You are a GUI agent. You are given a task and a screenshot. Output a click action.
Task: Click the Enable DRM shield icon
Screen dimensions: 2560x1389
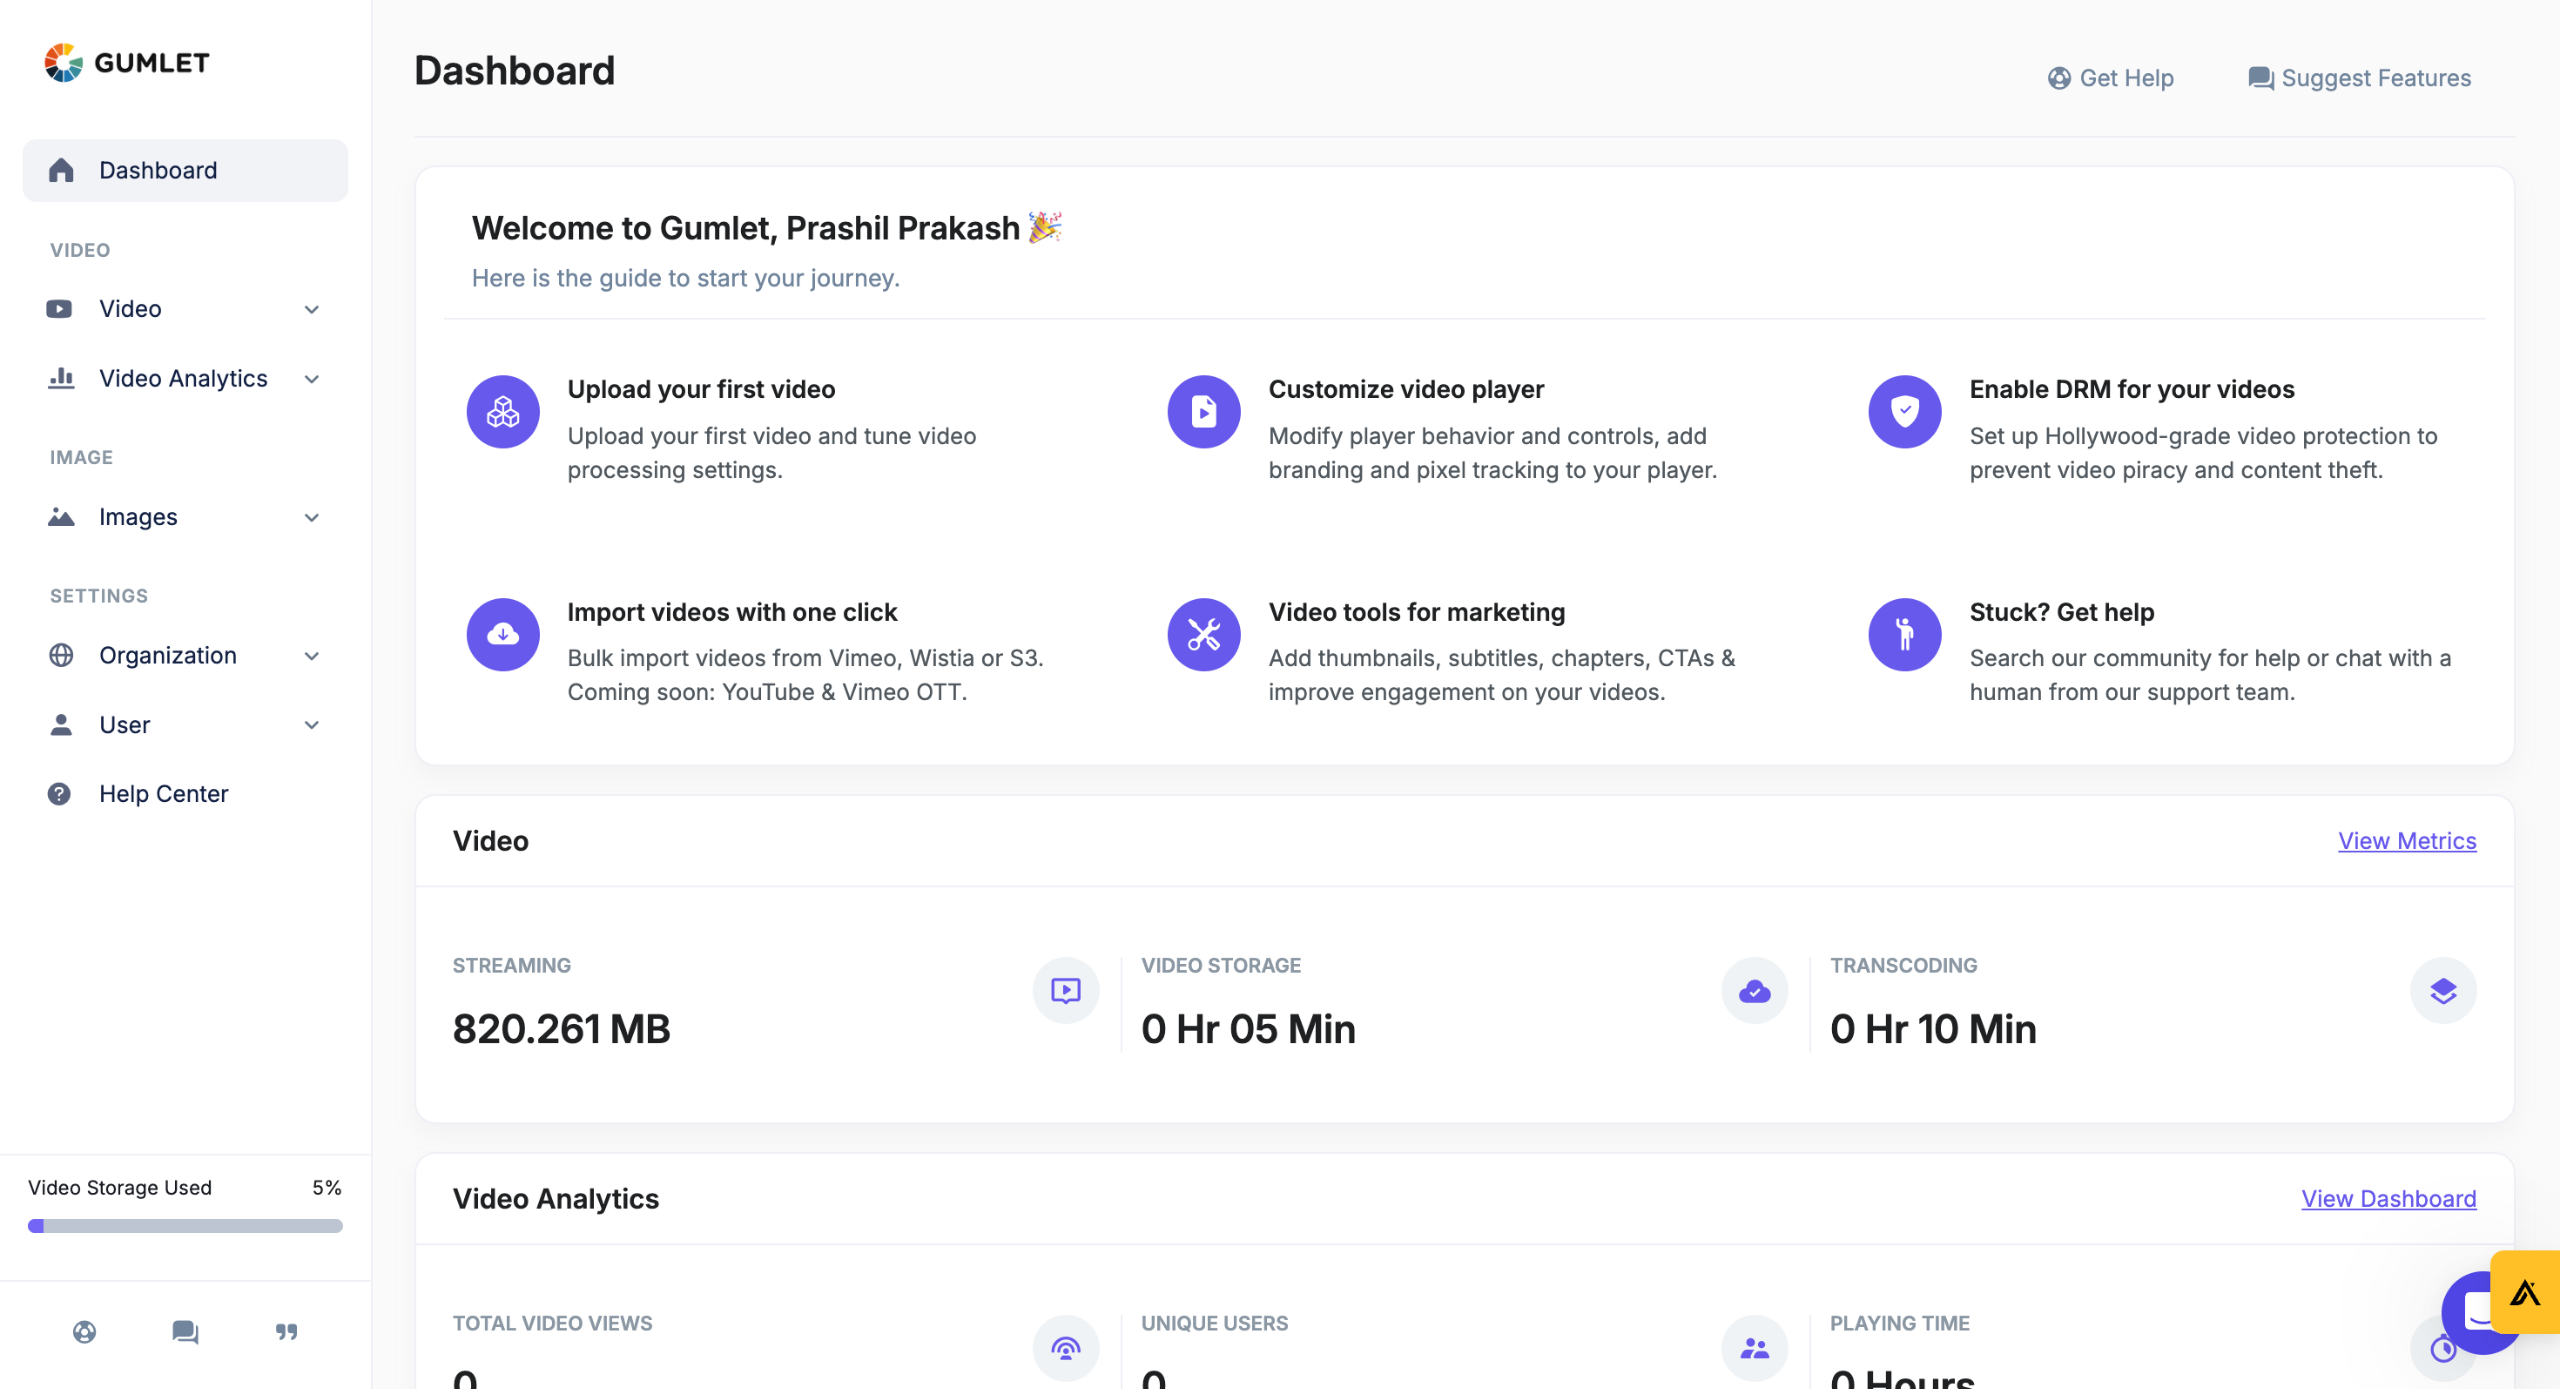tap(1905, 412)
